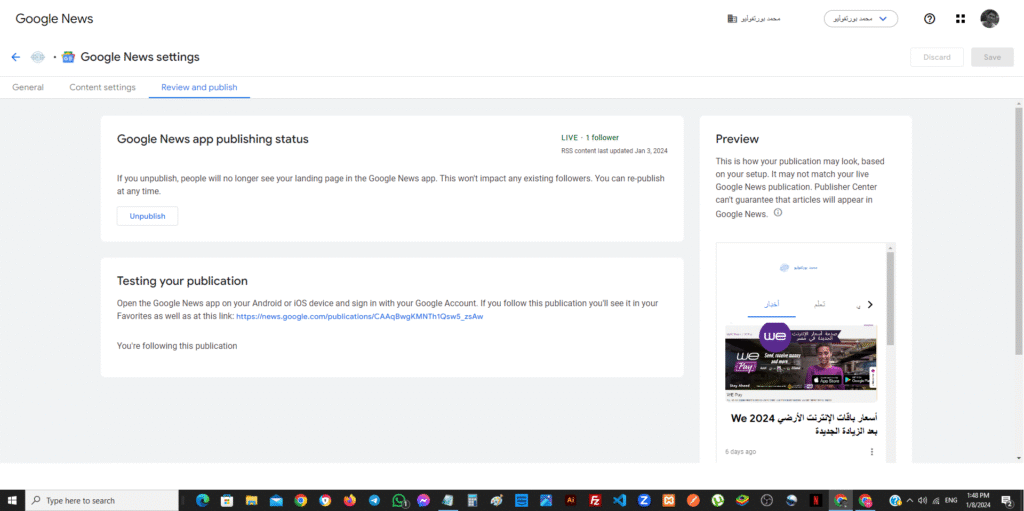Screen dimensions: 1024x511
Task: Open File Explorer from the taskbar
Action: (251, 501)
